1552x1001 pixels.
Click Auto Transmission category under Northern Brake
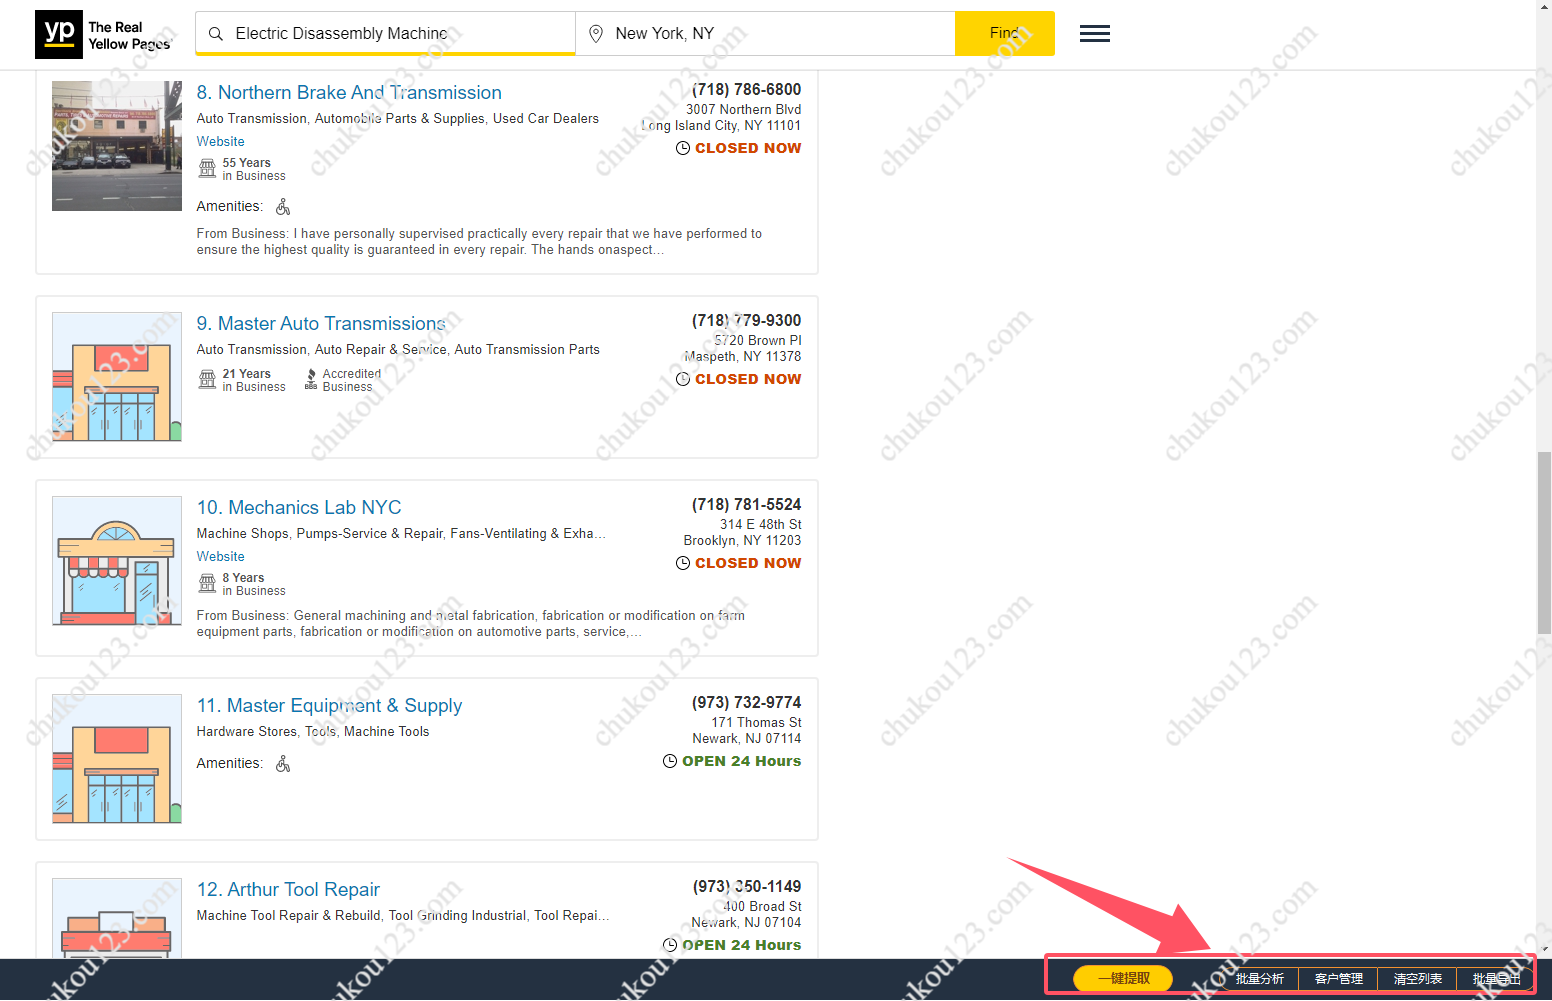pyautogui.click(x=252, y=119)
